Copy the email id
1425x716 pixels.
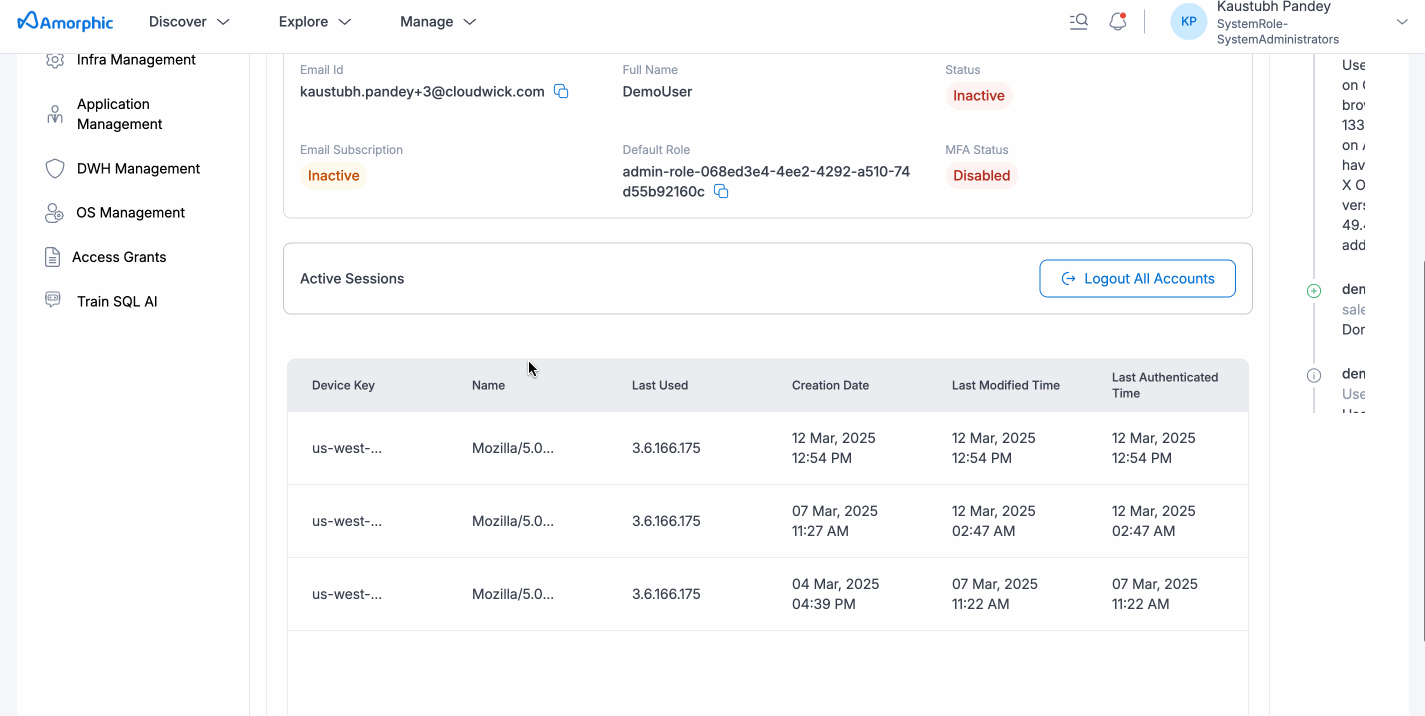[561, 91]
